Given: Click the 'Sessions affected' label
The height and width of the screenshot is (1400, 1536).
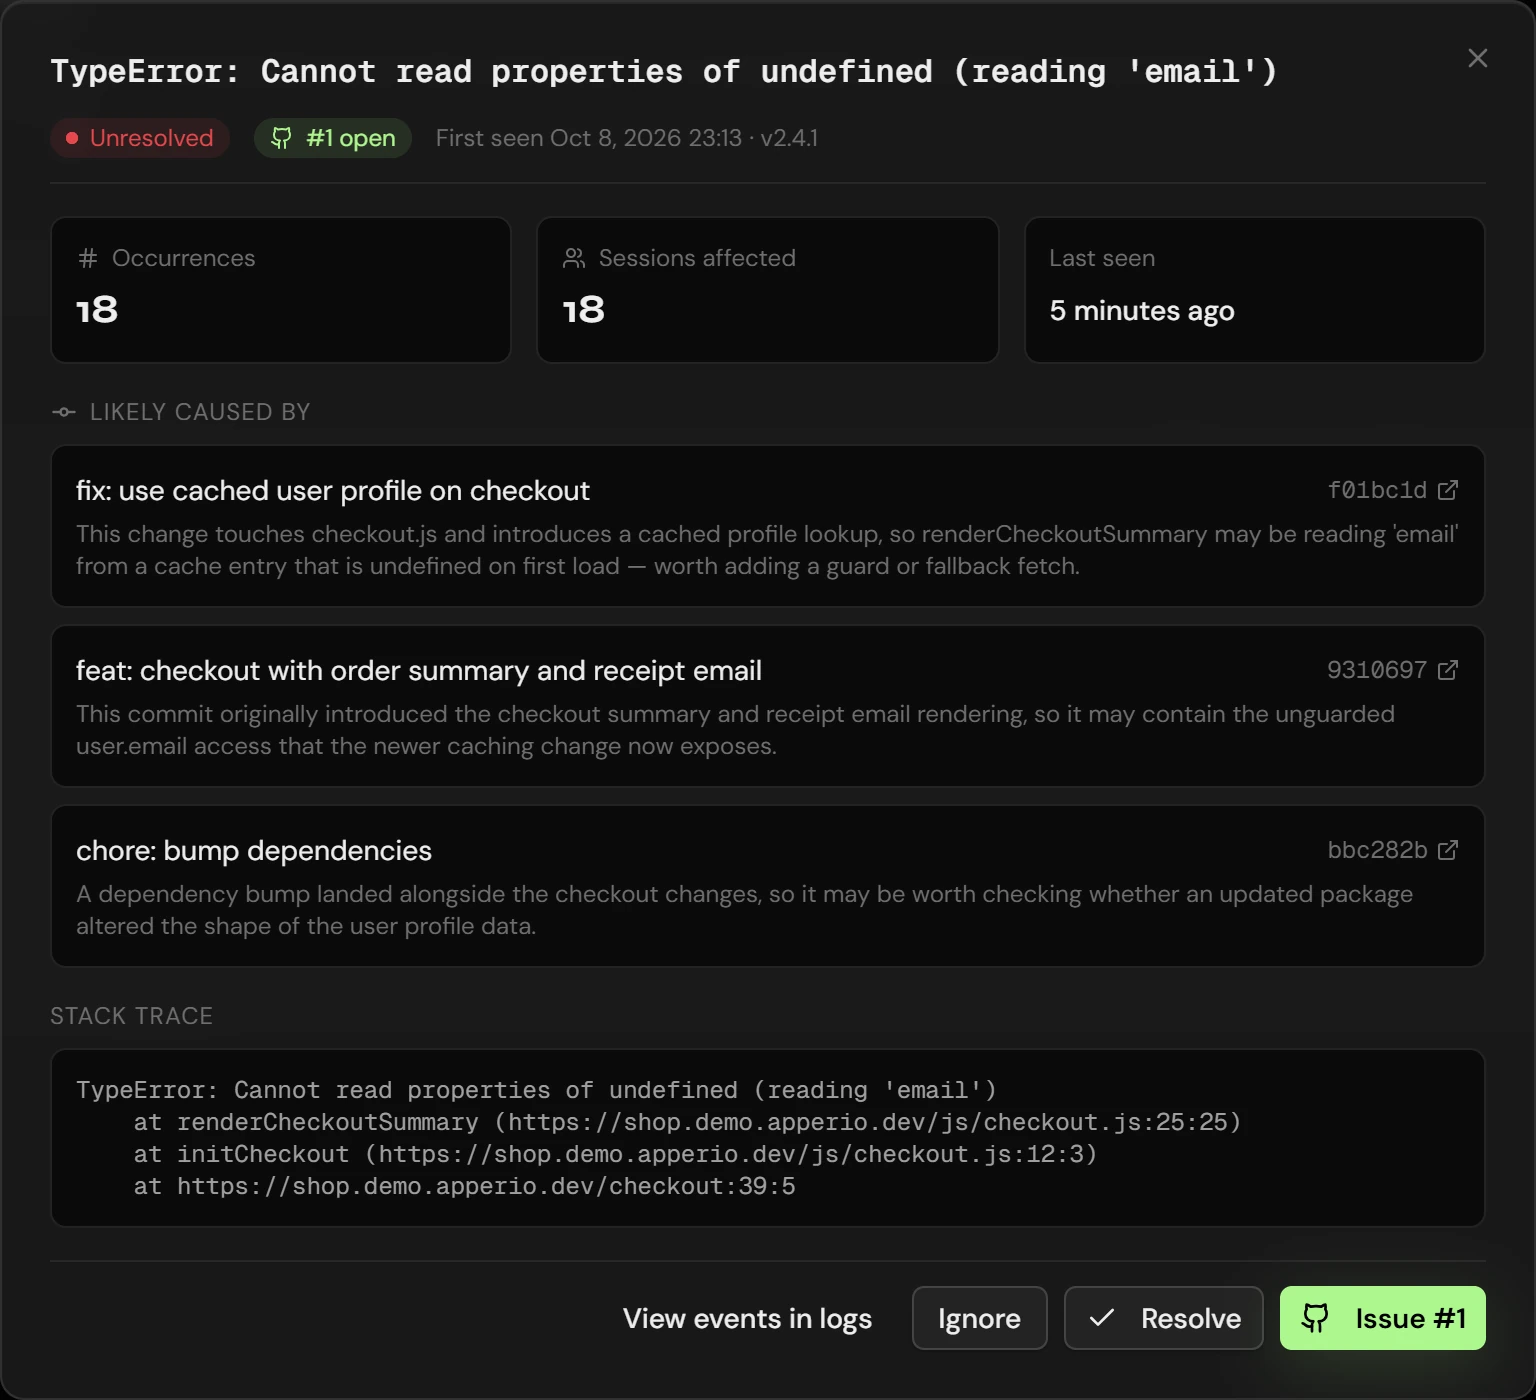Looking at the screenshot, I should (x=697, y=258).
